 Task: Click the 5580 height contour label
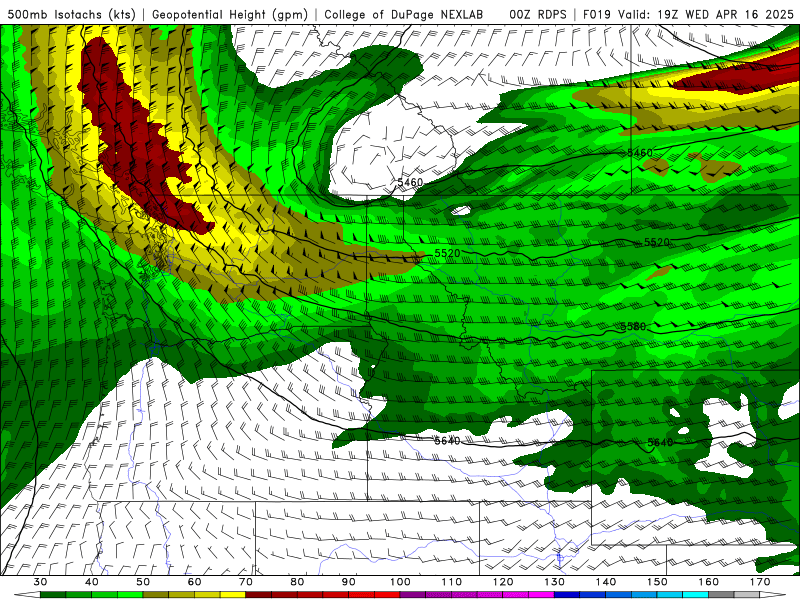click(x=633, y=327)
